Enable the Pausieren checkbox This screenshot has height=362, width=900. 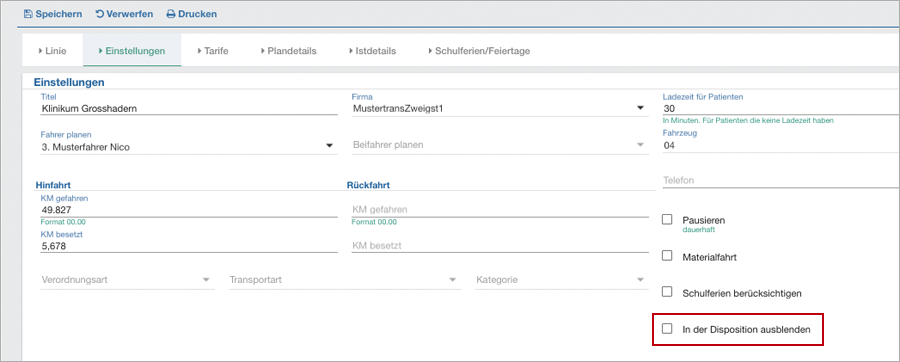click(x=667, y=219)
